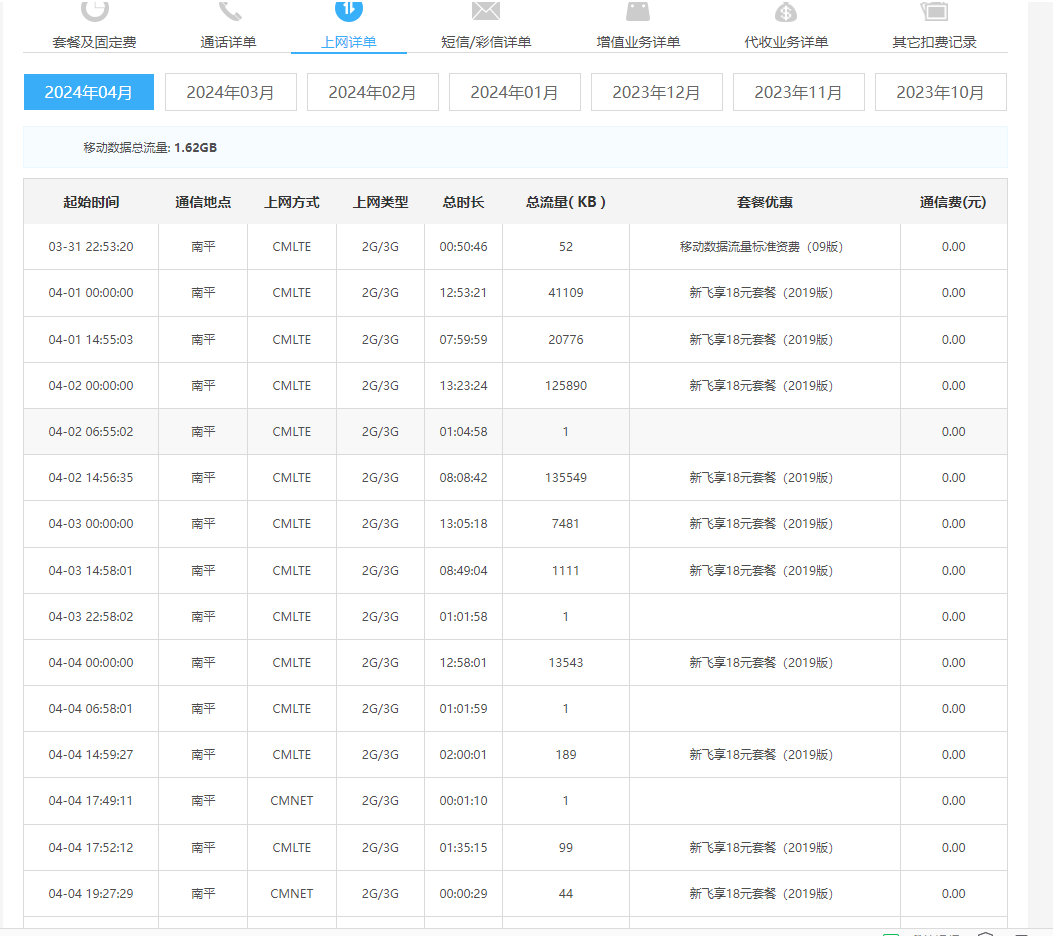Pick the 2023年12月 month button

[657, 92]
